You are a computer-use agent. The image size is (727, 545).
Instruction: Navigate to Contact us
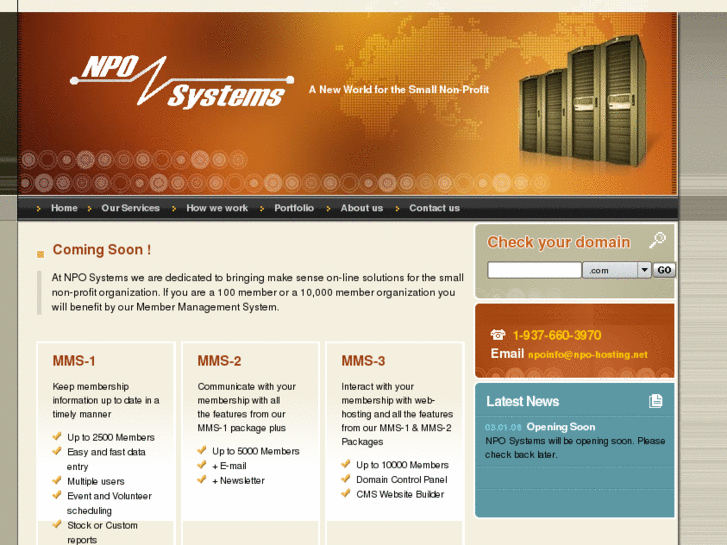tap(434, 208)
